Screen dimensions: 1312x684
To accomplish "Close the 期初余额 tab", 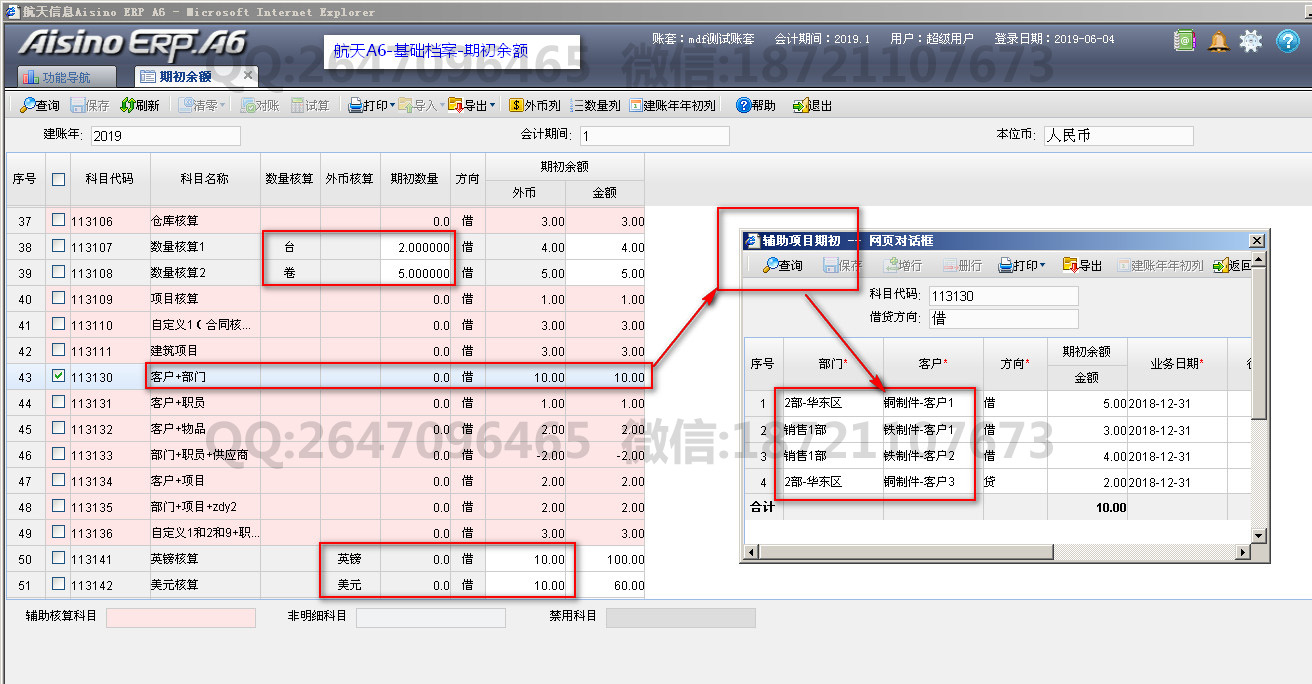I will point(248,75).
